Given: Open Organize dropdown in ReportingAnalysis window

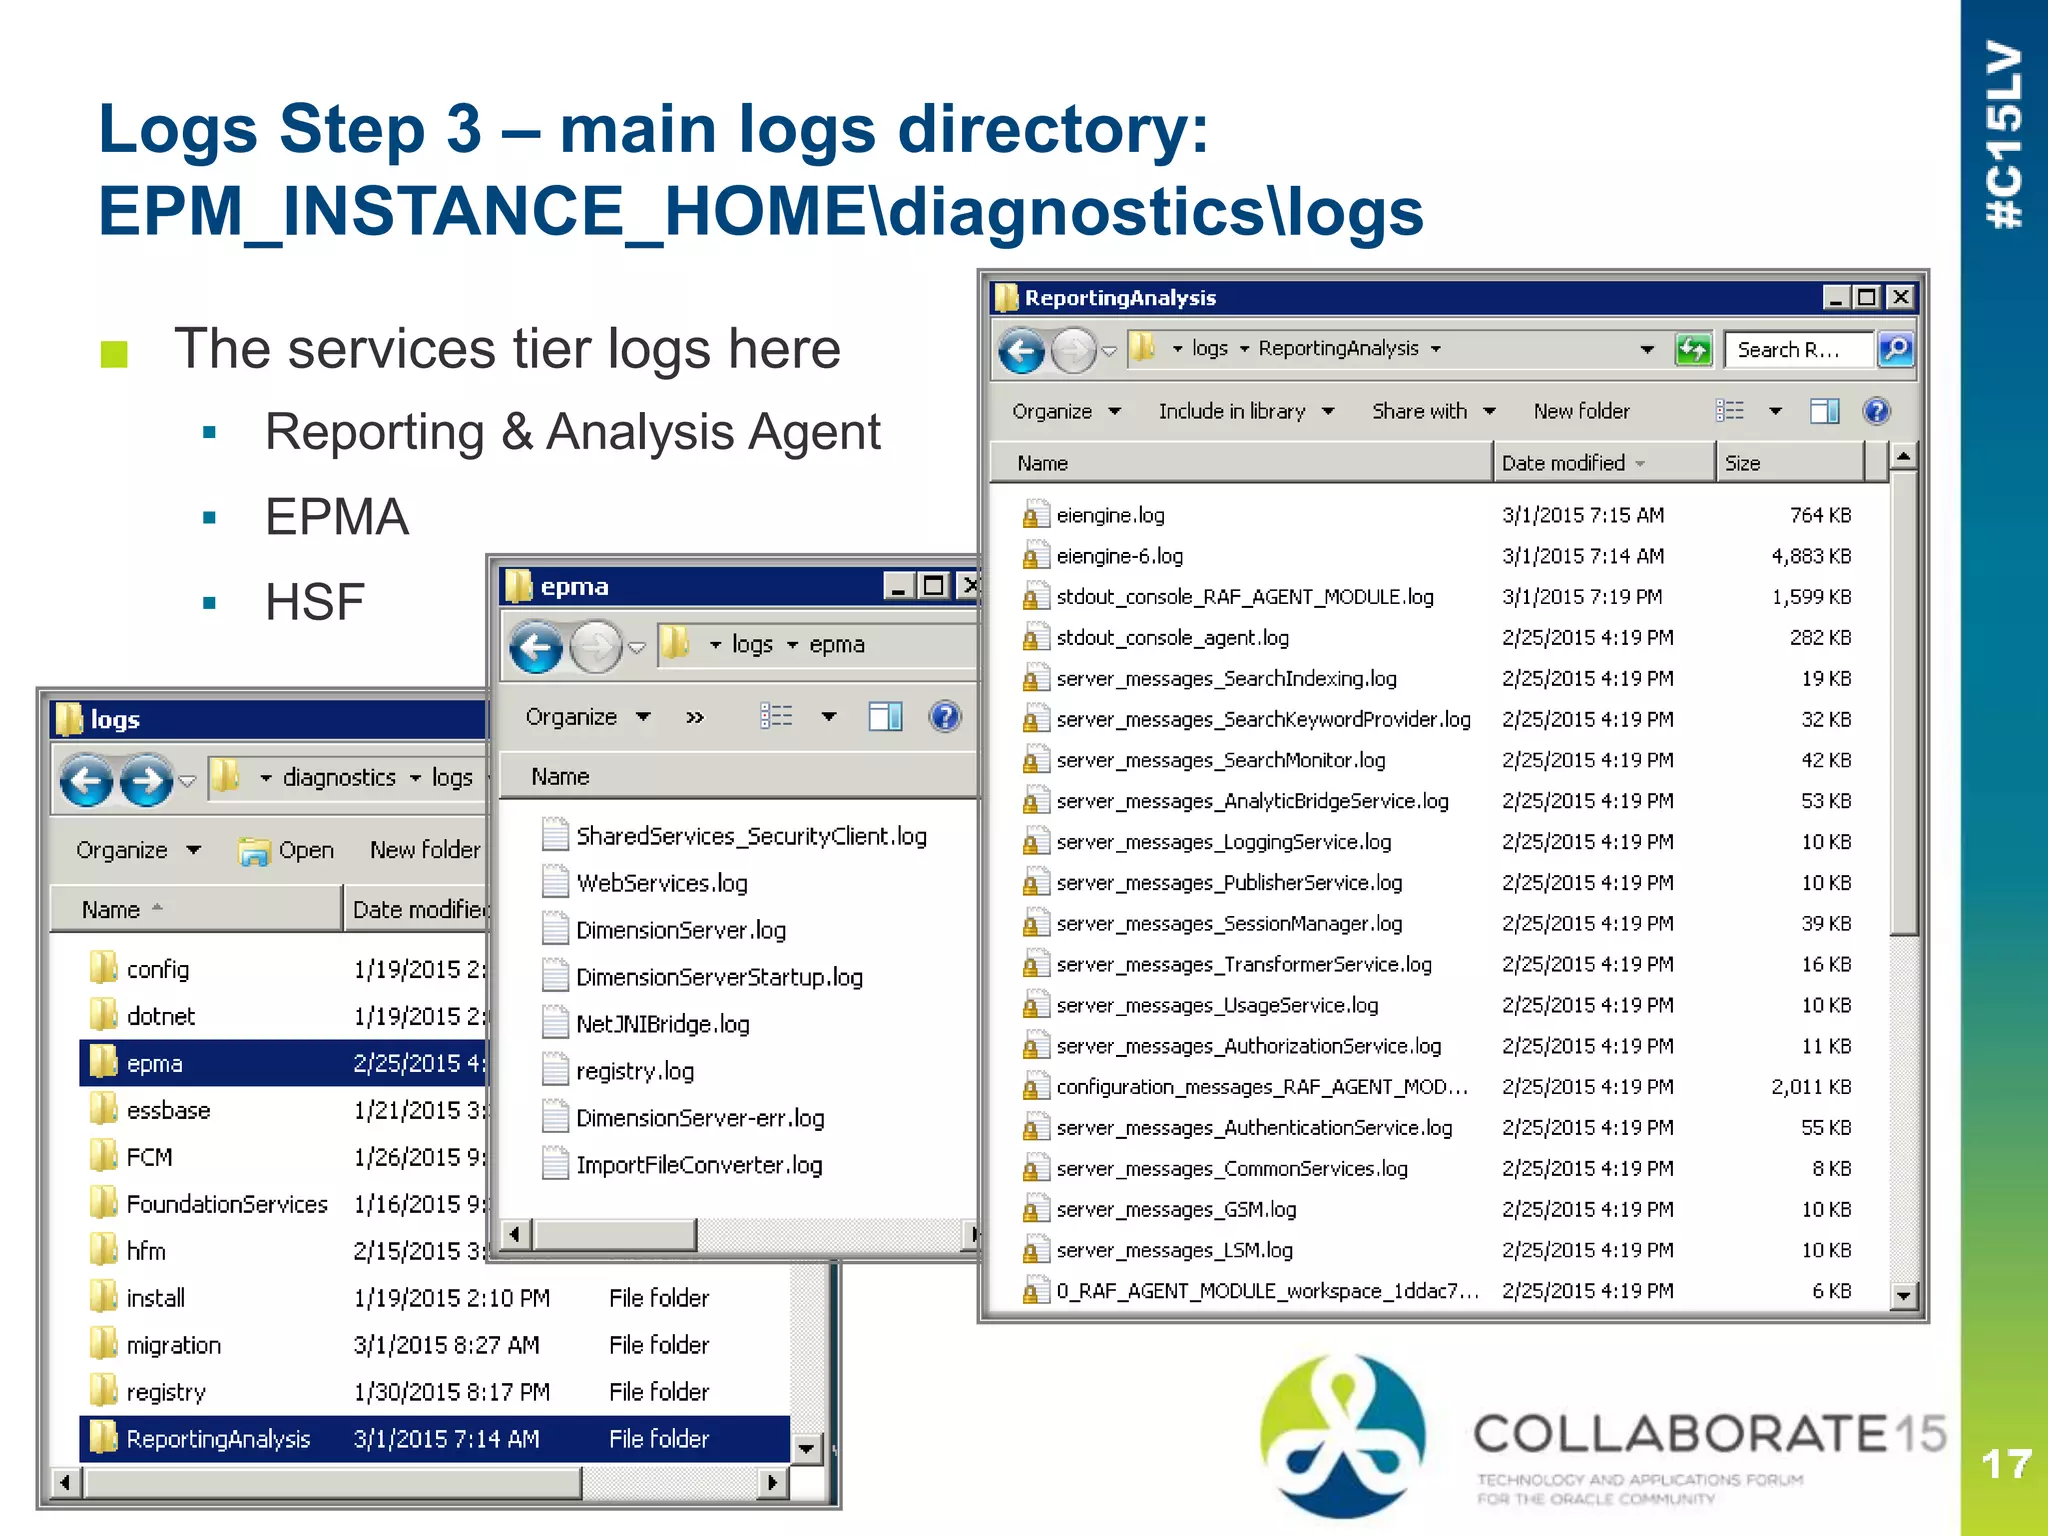Looking at the screenshot, I should coord(1066,411).
